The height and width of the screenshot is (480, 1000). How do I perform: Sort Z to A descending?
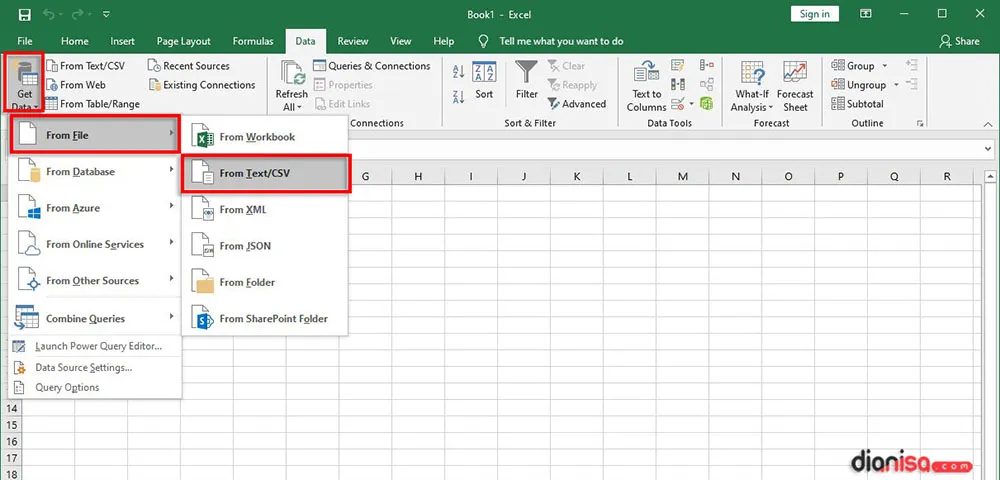pyautogui.click(x=458, y=98)
